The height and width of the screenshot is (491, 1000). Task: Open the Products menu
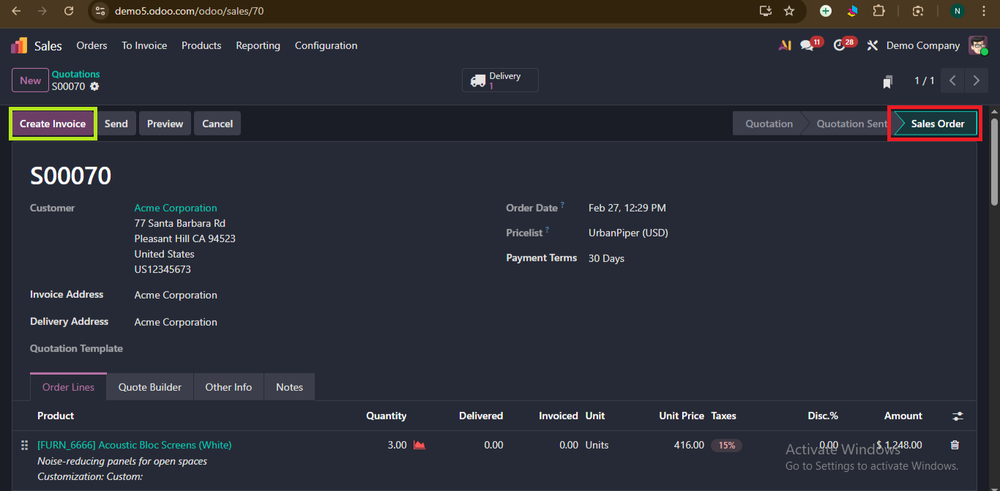(x=202, y=46)
